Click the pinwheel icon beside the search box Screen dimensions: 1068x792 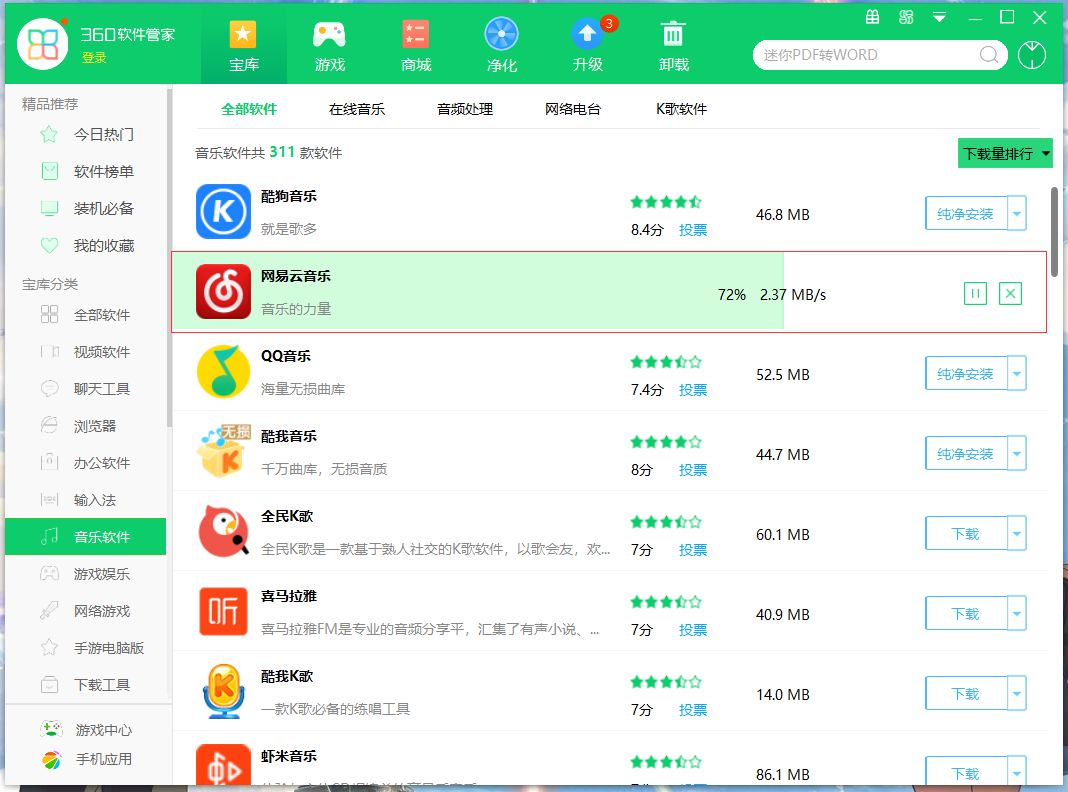pos(1031,55)
